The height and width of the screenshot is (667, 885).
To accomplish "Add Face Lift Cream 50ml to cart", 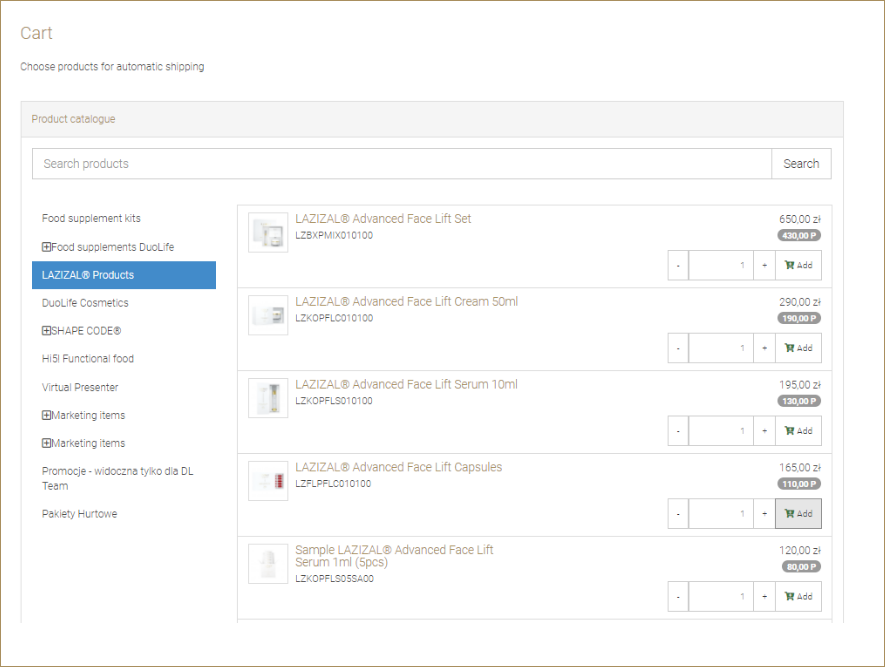I will coord(799,348).
